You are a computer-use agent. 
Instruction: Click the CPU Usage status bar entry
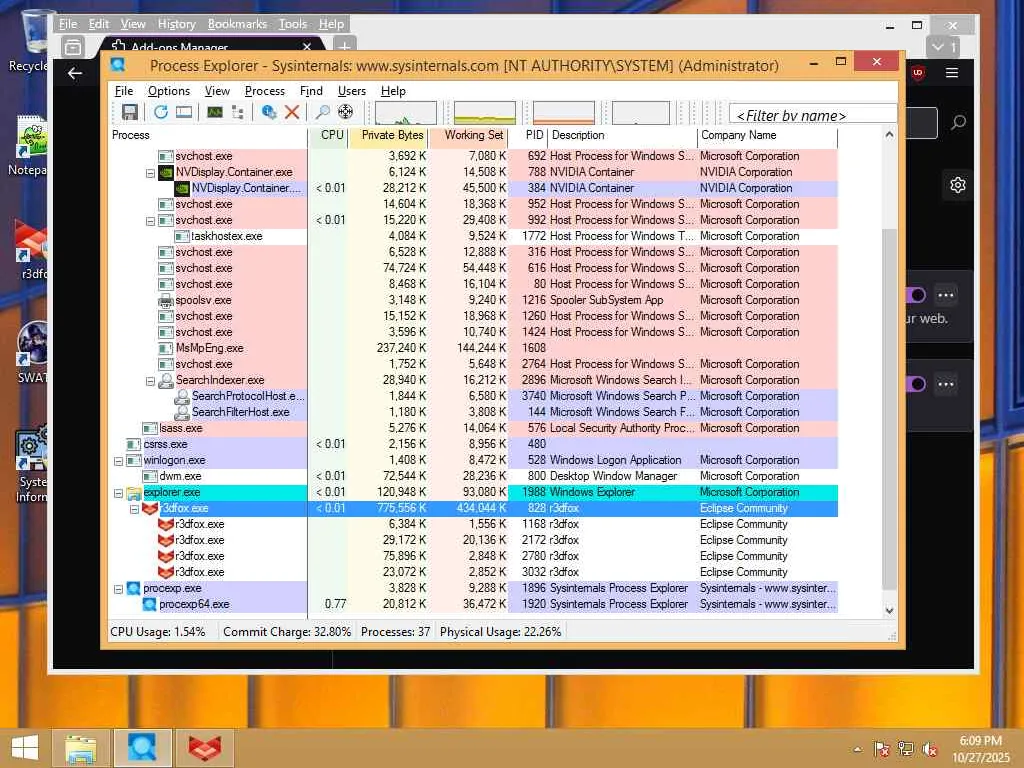157,632
